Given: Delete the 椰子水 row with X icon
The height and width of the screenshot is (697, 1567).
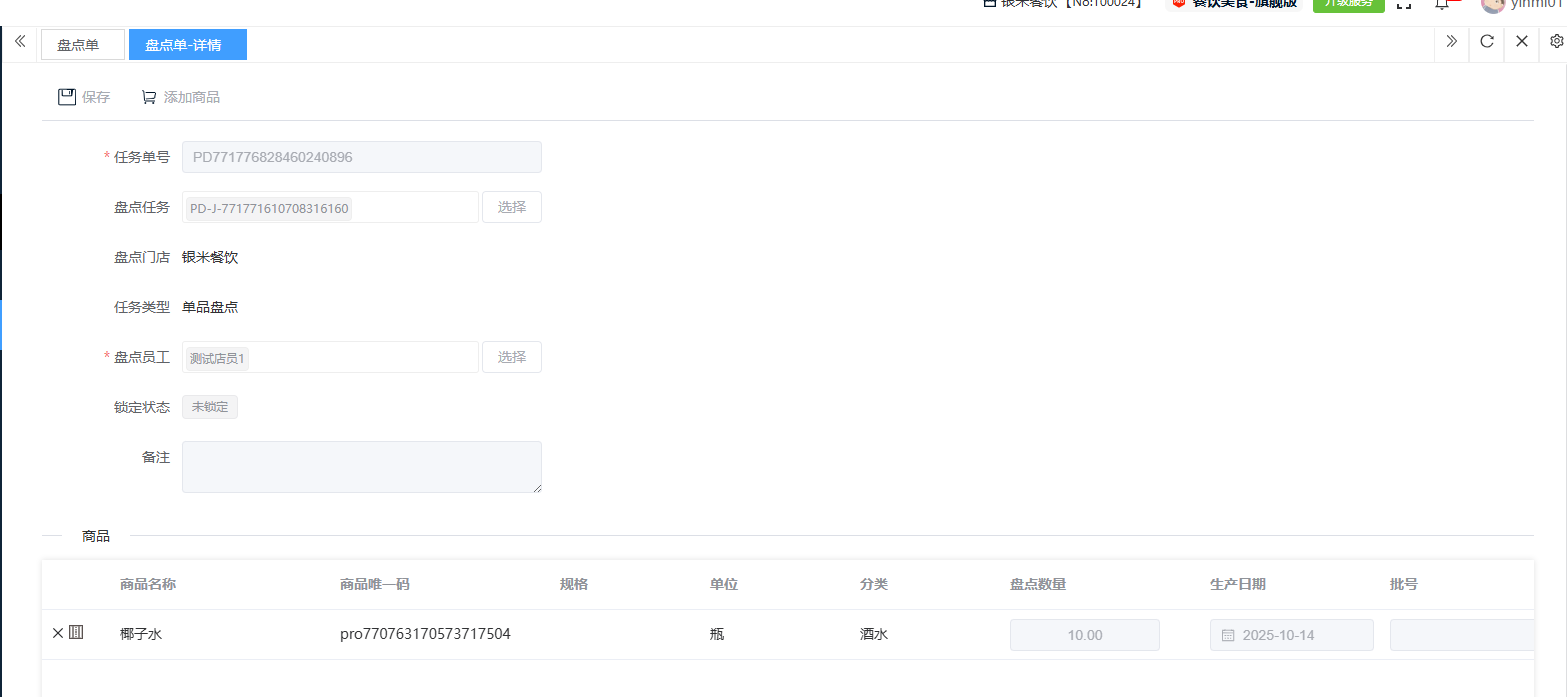Looking at the screenshot, I should (57, 633).
